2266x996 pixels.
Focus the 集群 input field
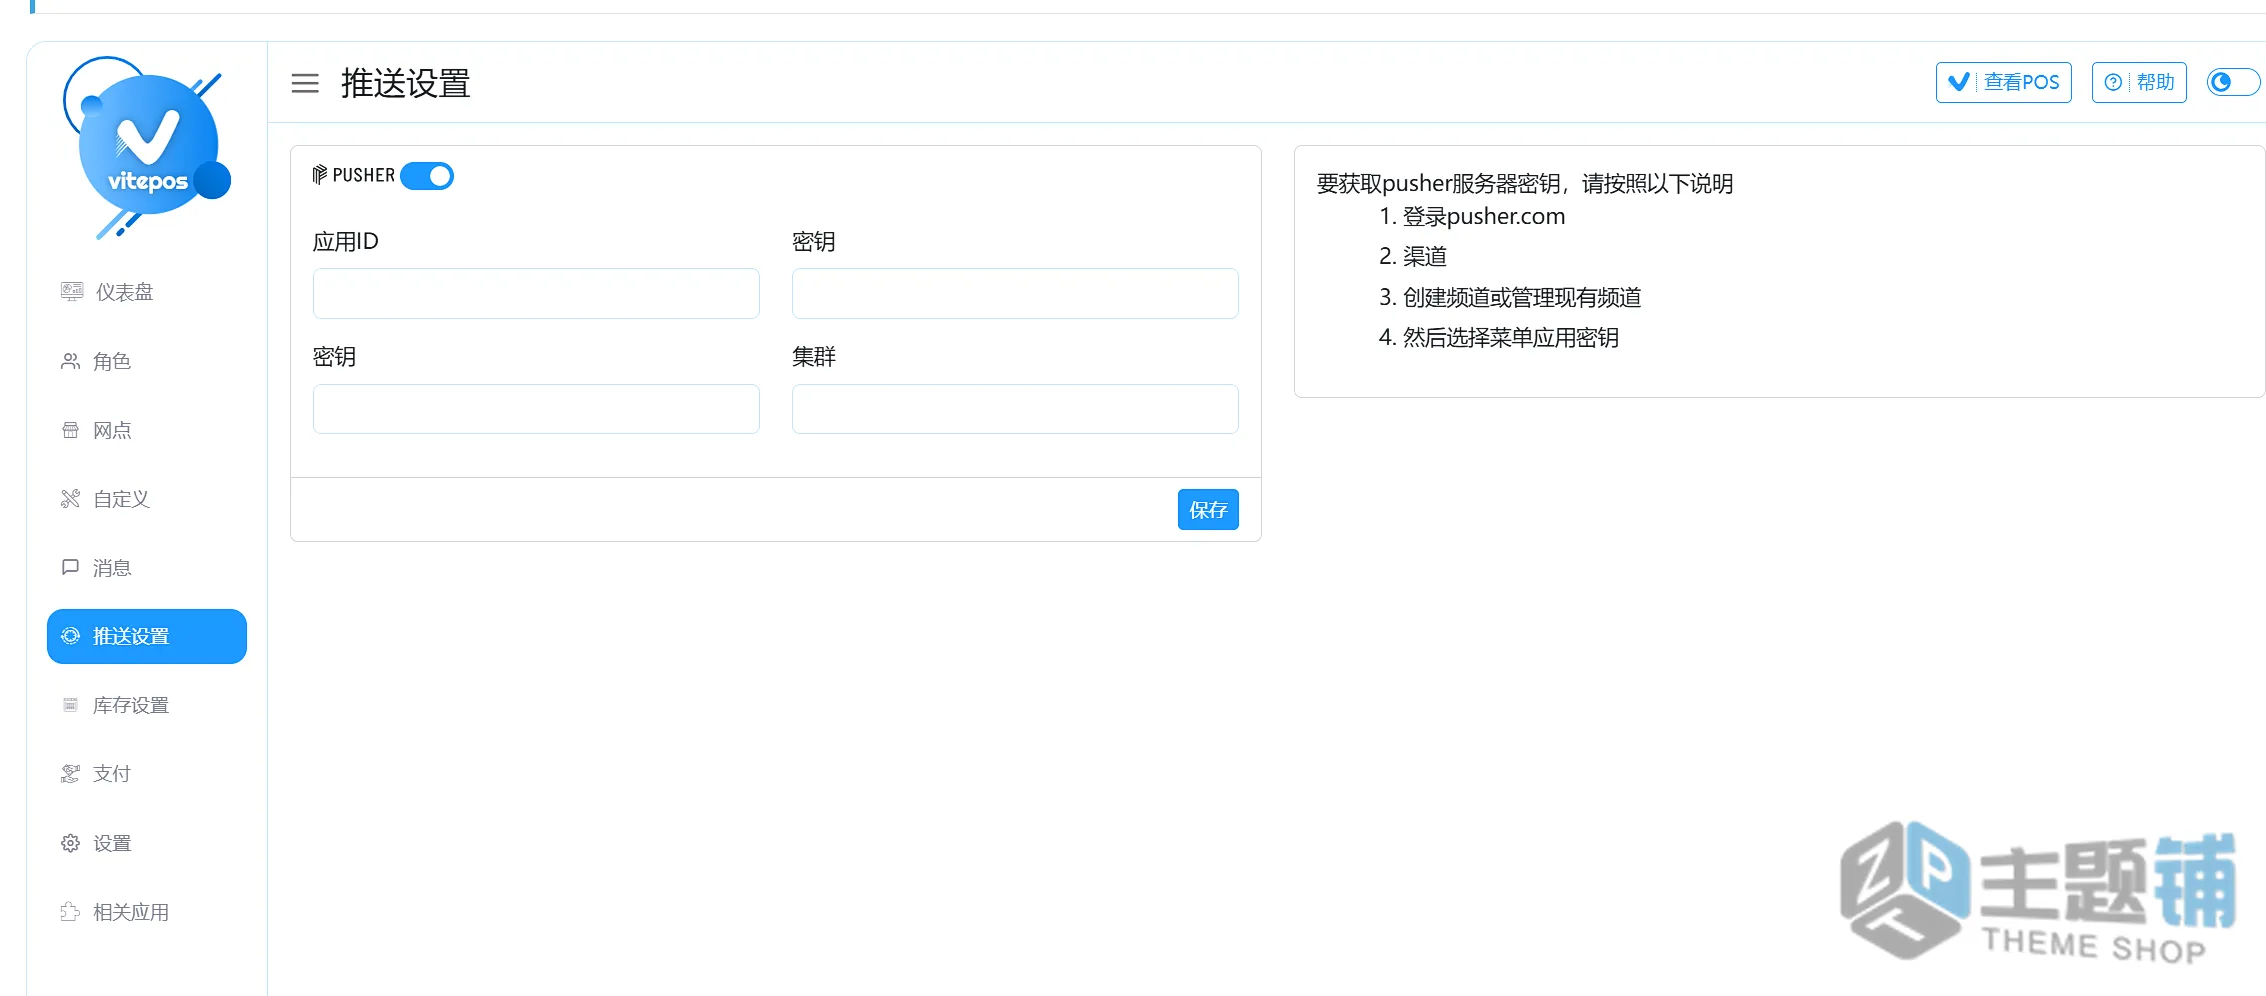[1015, 409]
